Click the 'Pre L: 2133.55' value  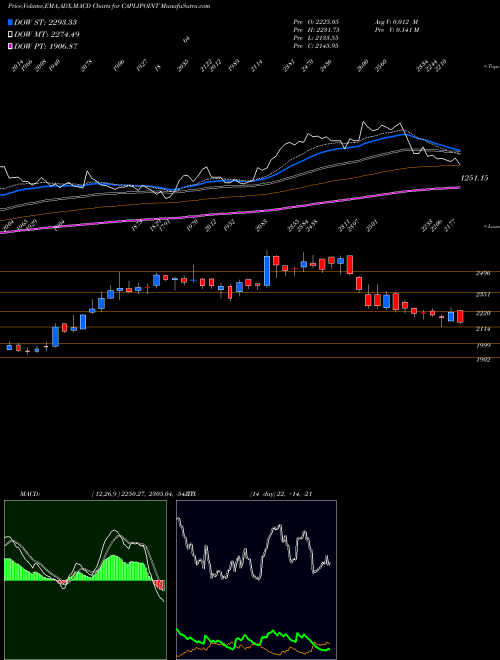pos(316,38)
